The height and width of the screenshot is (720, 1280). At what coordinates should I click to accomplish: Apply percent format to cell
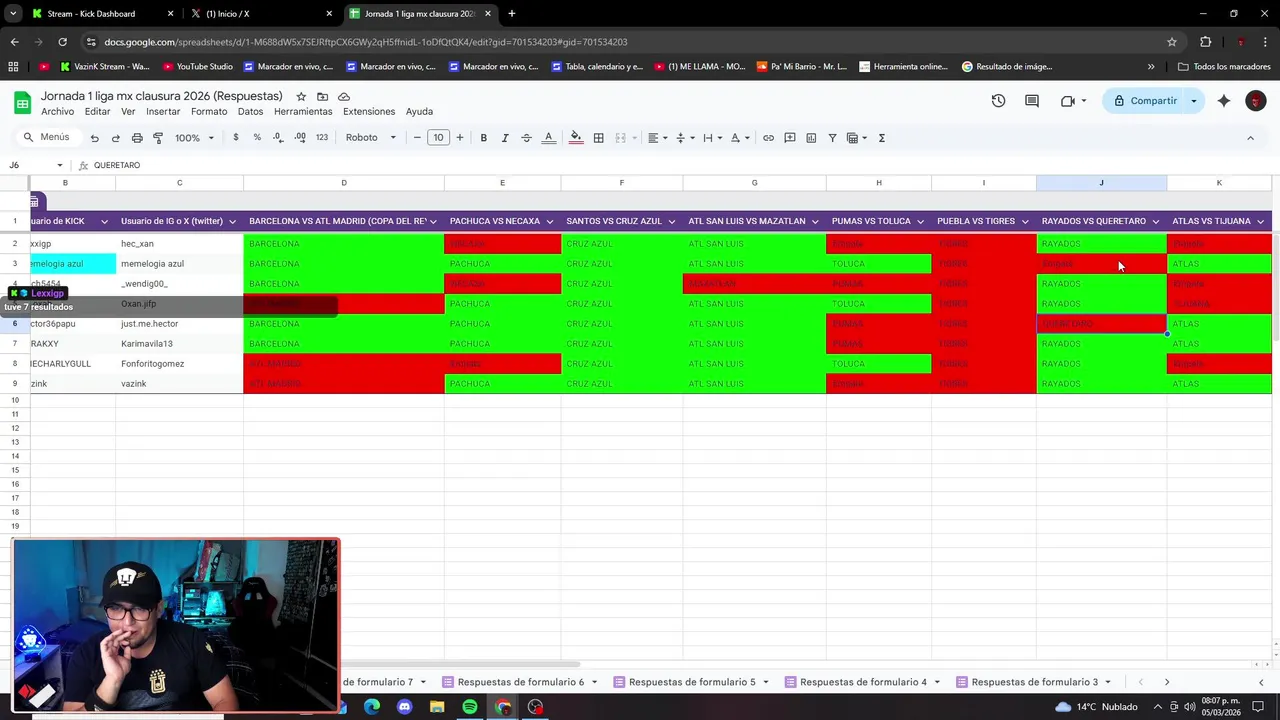[257, 138]
